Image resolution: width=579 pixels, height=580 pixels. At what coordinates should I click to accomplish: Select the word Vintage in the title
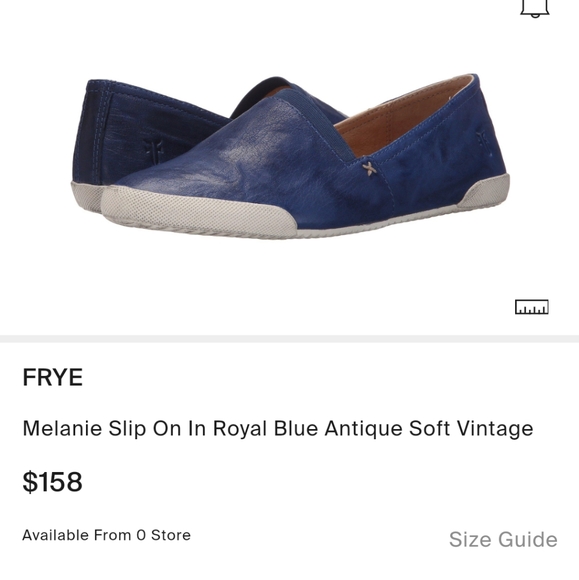(495, 429)
